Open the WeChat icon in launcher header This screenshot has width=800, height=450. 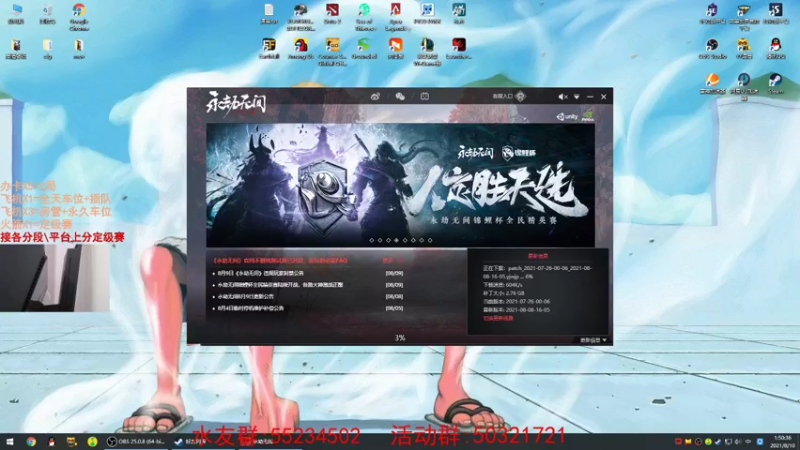[x=400, y=96]
